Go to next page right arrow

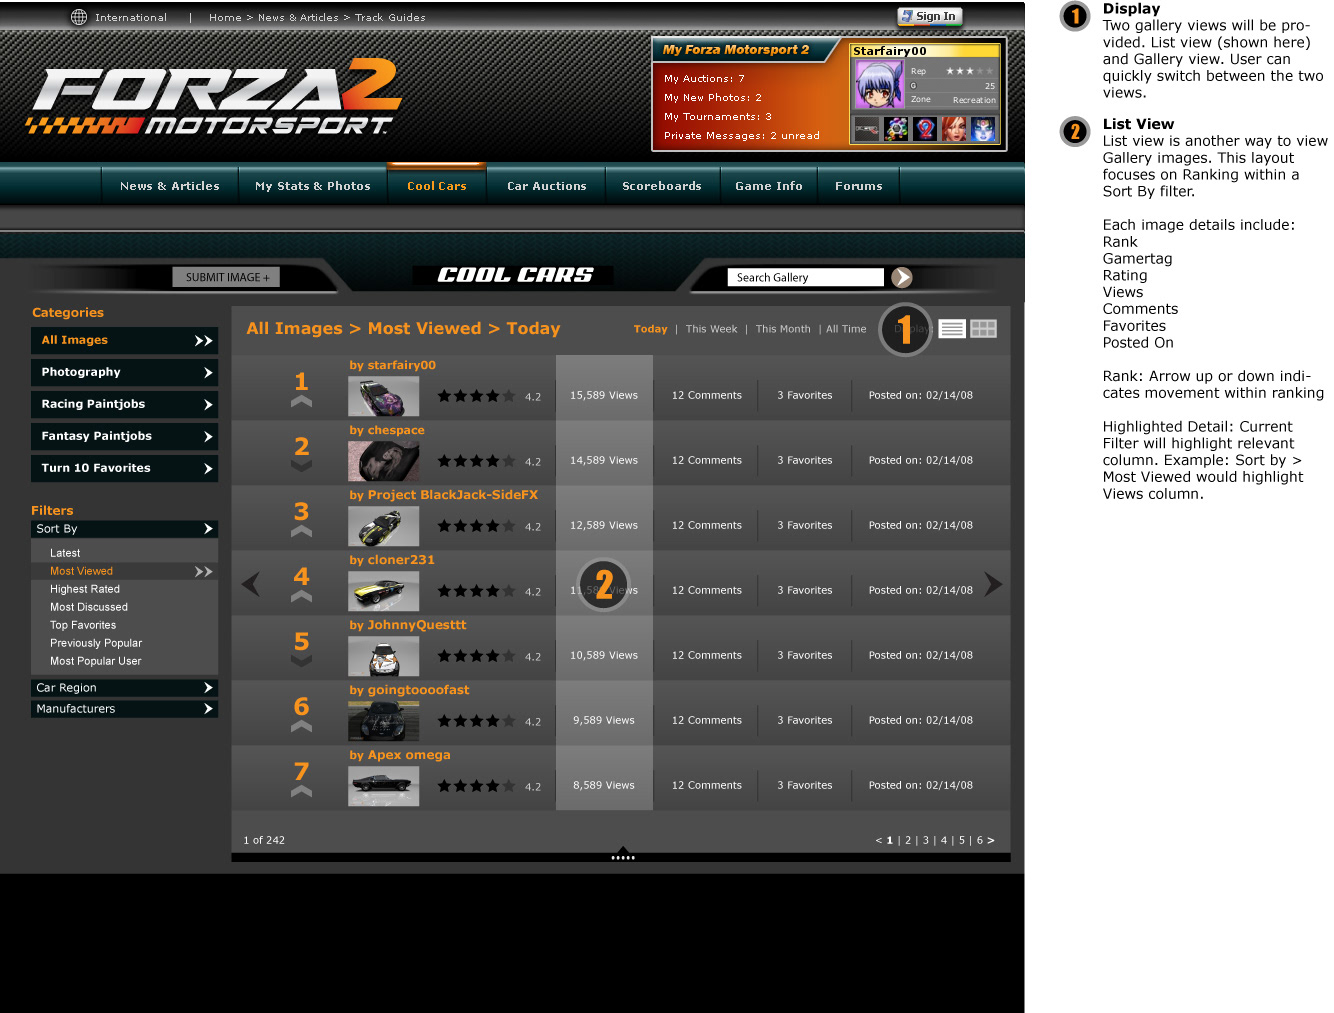click(x=993, y=584)
